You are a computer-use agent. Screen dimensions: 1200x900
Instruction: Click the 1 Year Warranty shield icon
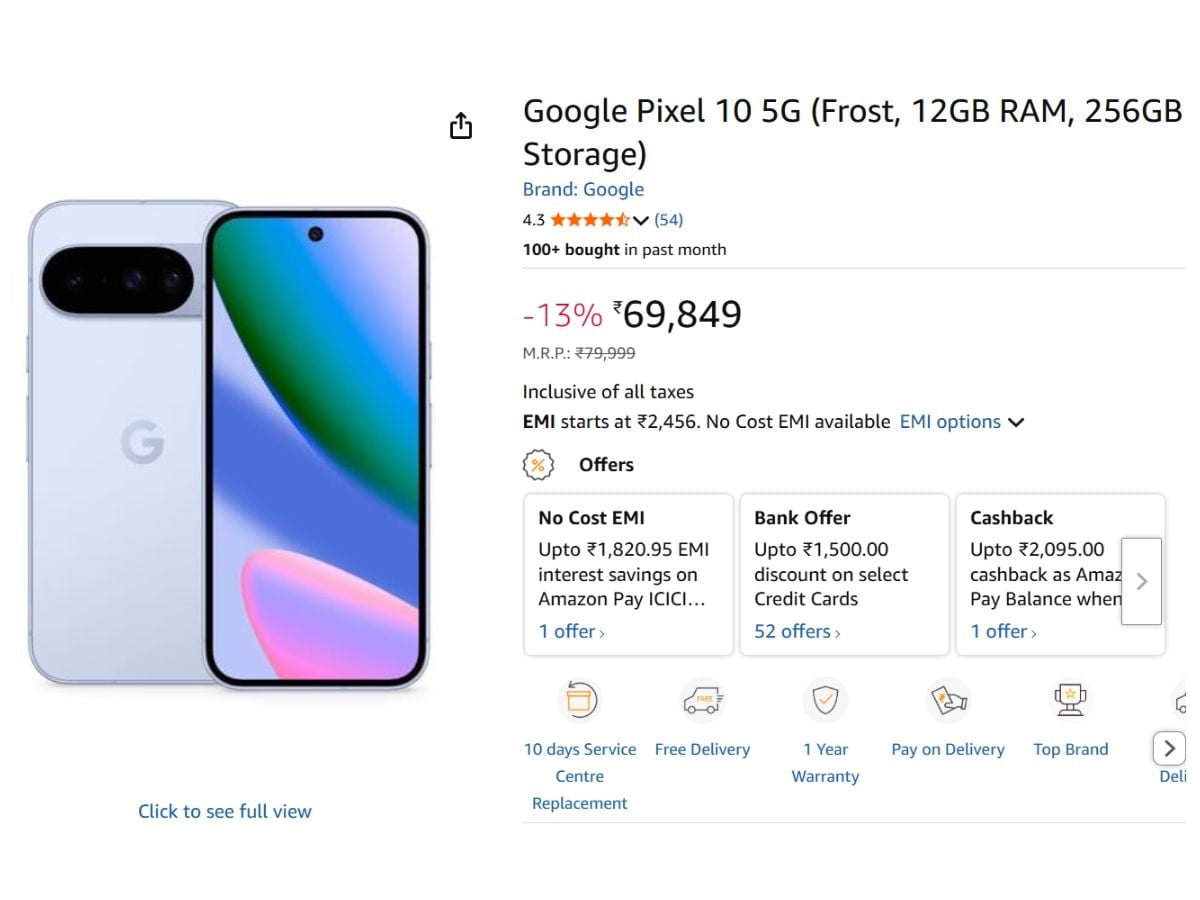coord(825,700)
